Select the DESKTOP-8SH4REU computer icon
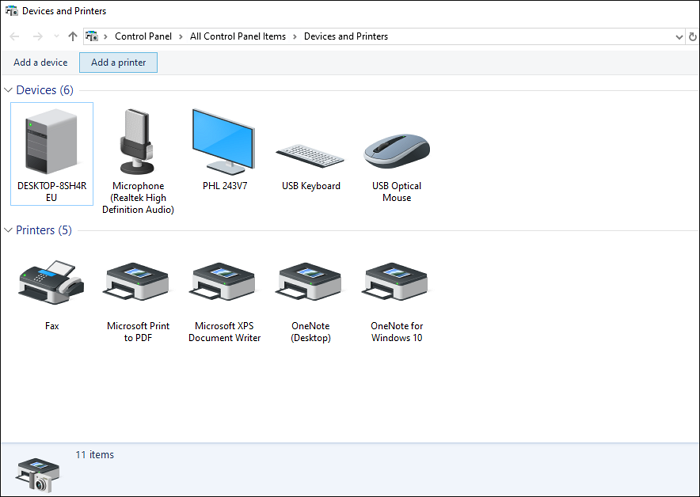The image size is (700, 497). [x=51, y=142]
